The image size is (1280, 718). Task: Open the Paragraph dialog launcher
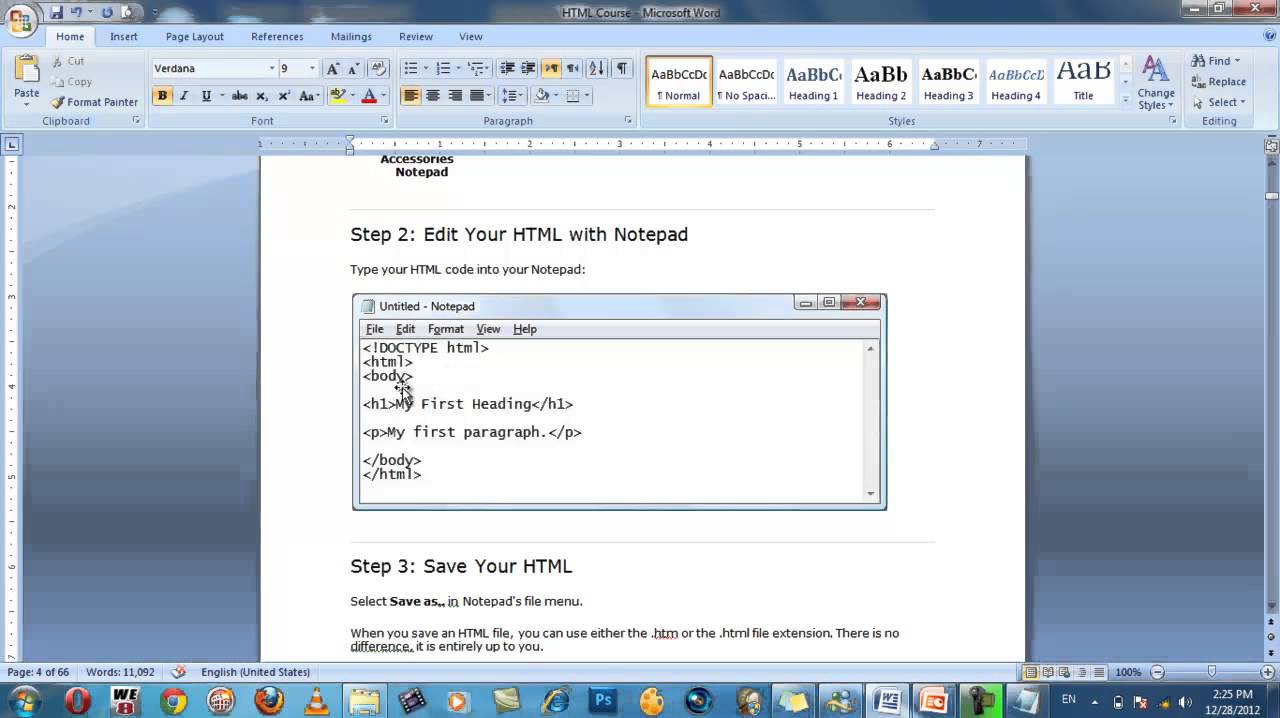click(629, 121)
